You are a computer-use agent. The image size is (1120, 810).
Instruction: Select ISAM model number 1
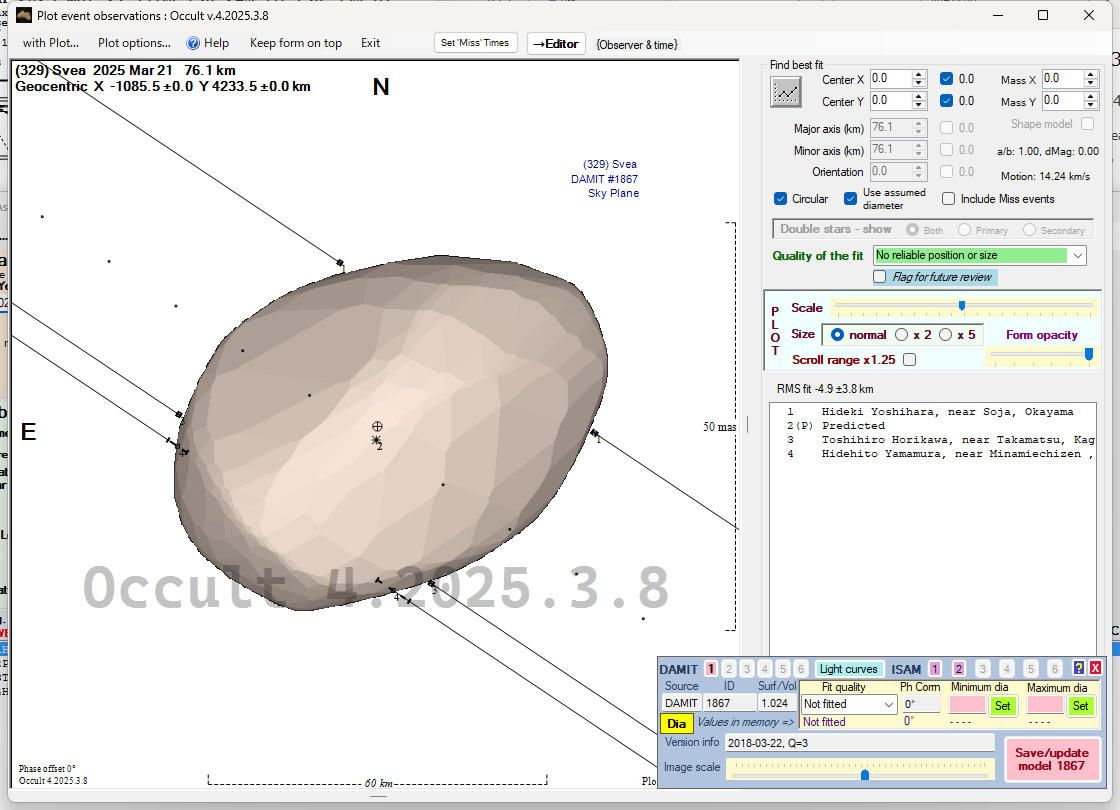click(934, 669)
